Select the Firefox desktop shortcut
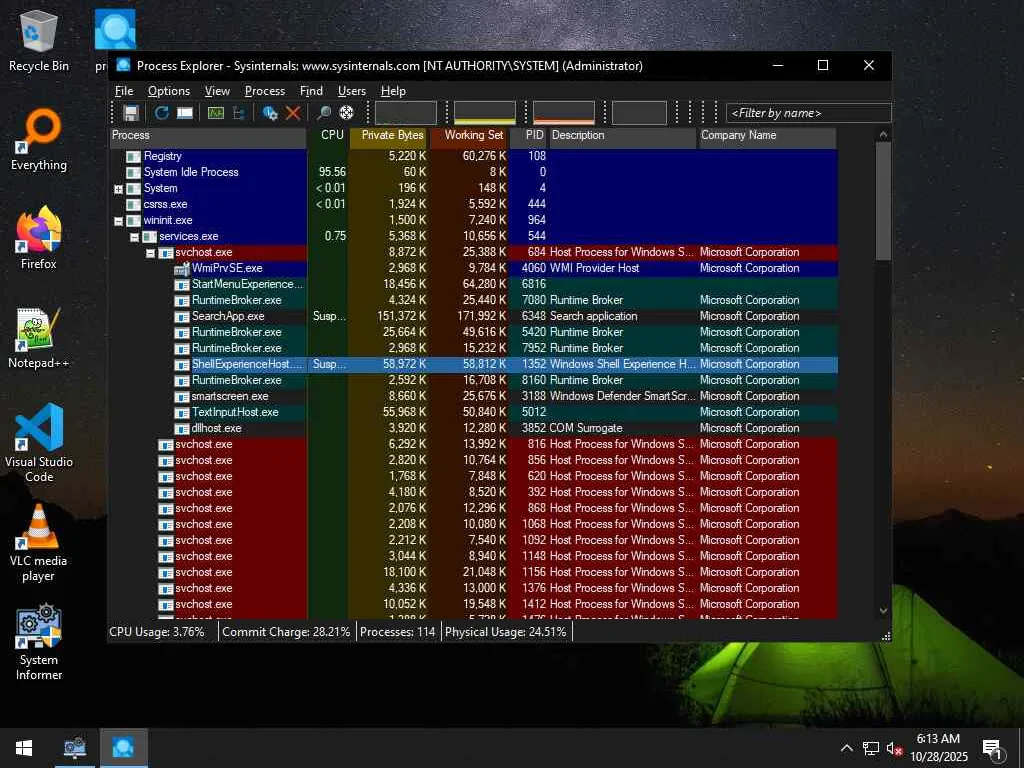The height and width of the screenshot is (768, 1024). click(39, 238)
